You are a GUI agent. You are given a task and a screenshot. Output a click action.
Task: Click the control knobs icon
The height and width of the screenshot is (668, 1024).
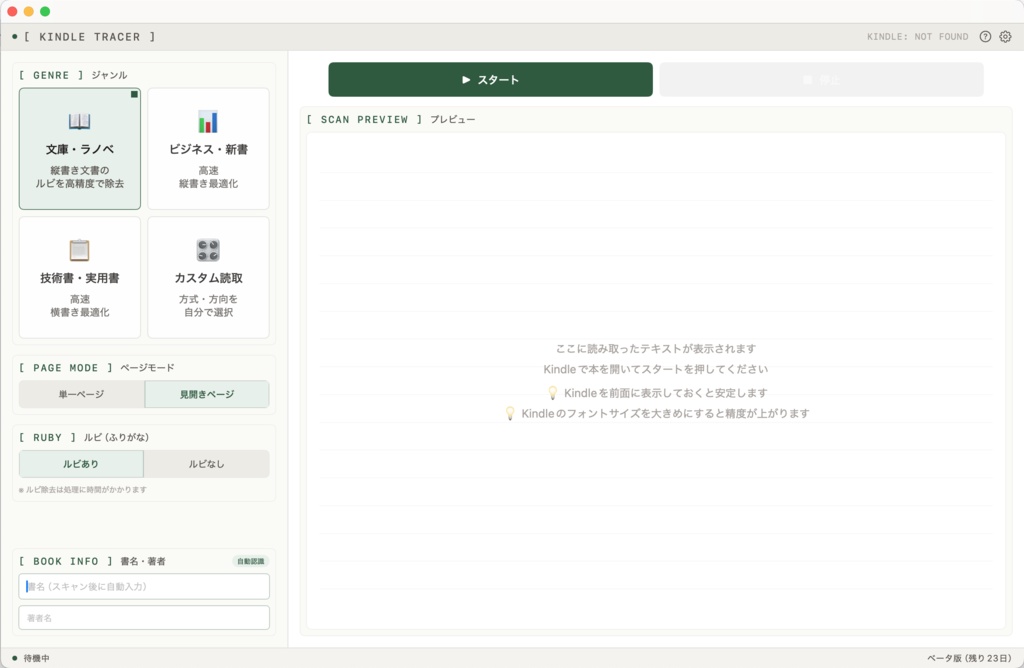pyautogui.click(x=208, y=250)
